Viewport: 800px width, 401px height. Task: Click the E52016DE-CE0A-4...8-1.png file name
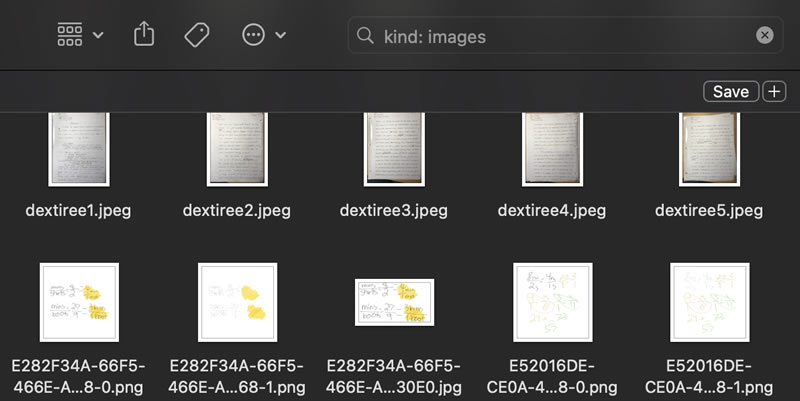coord(709,377)
